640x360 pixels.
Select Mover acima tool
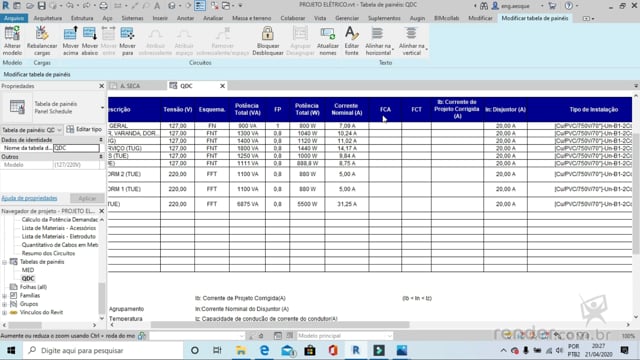point(70,40)
